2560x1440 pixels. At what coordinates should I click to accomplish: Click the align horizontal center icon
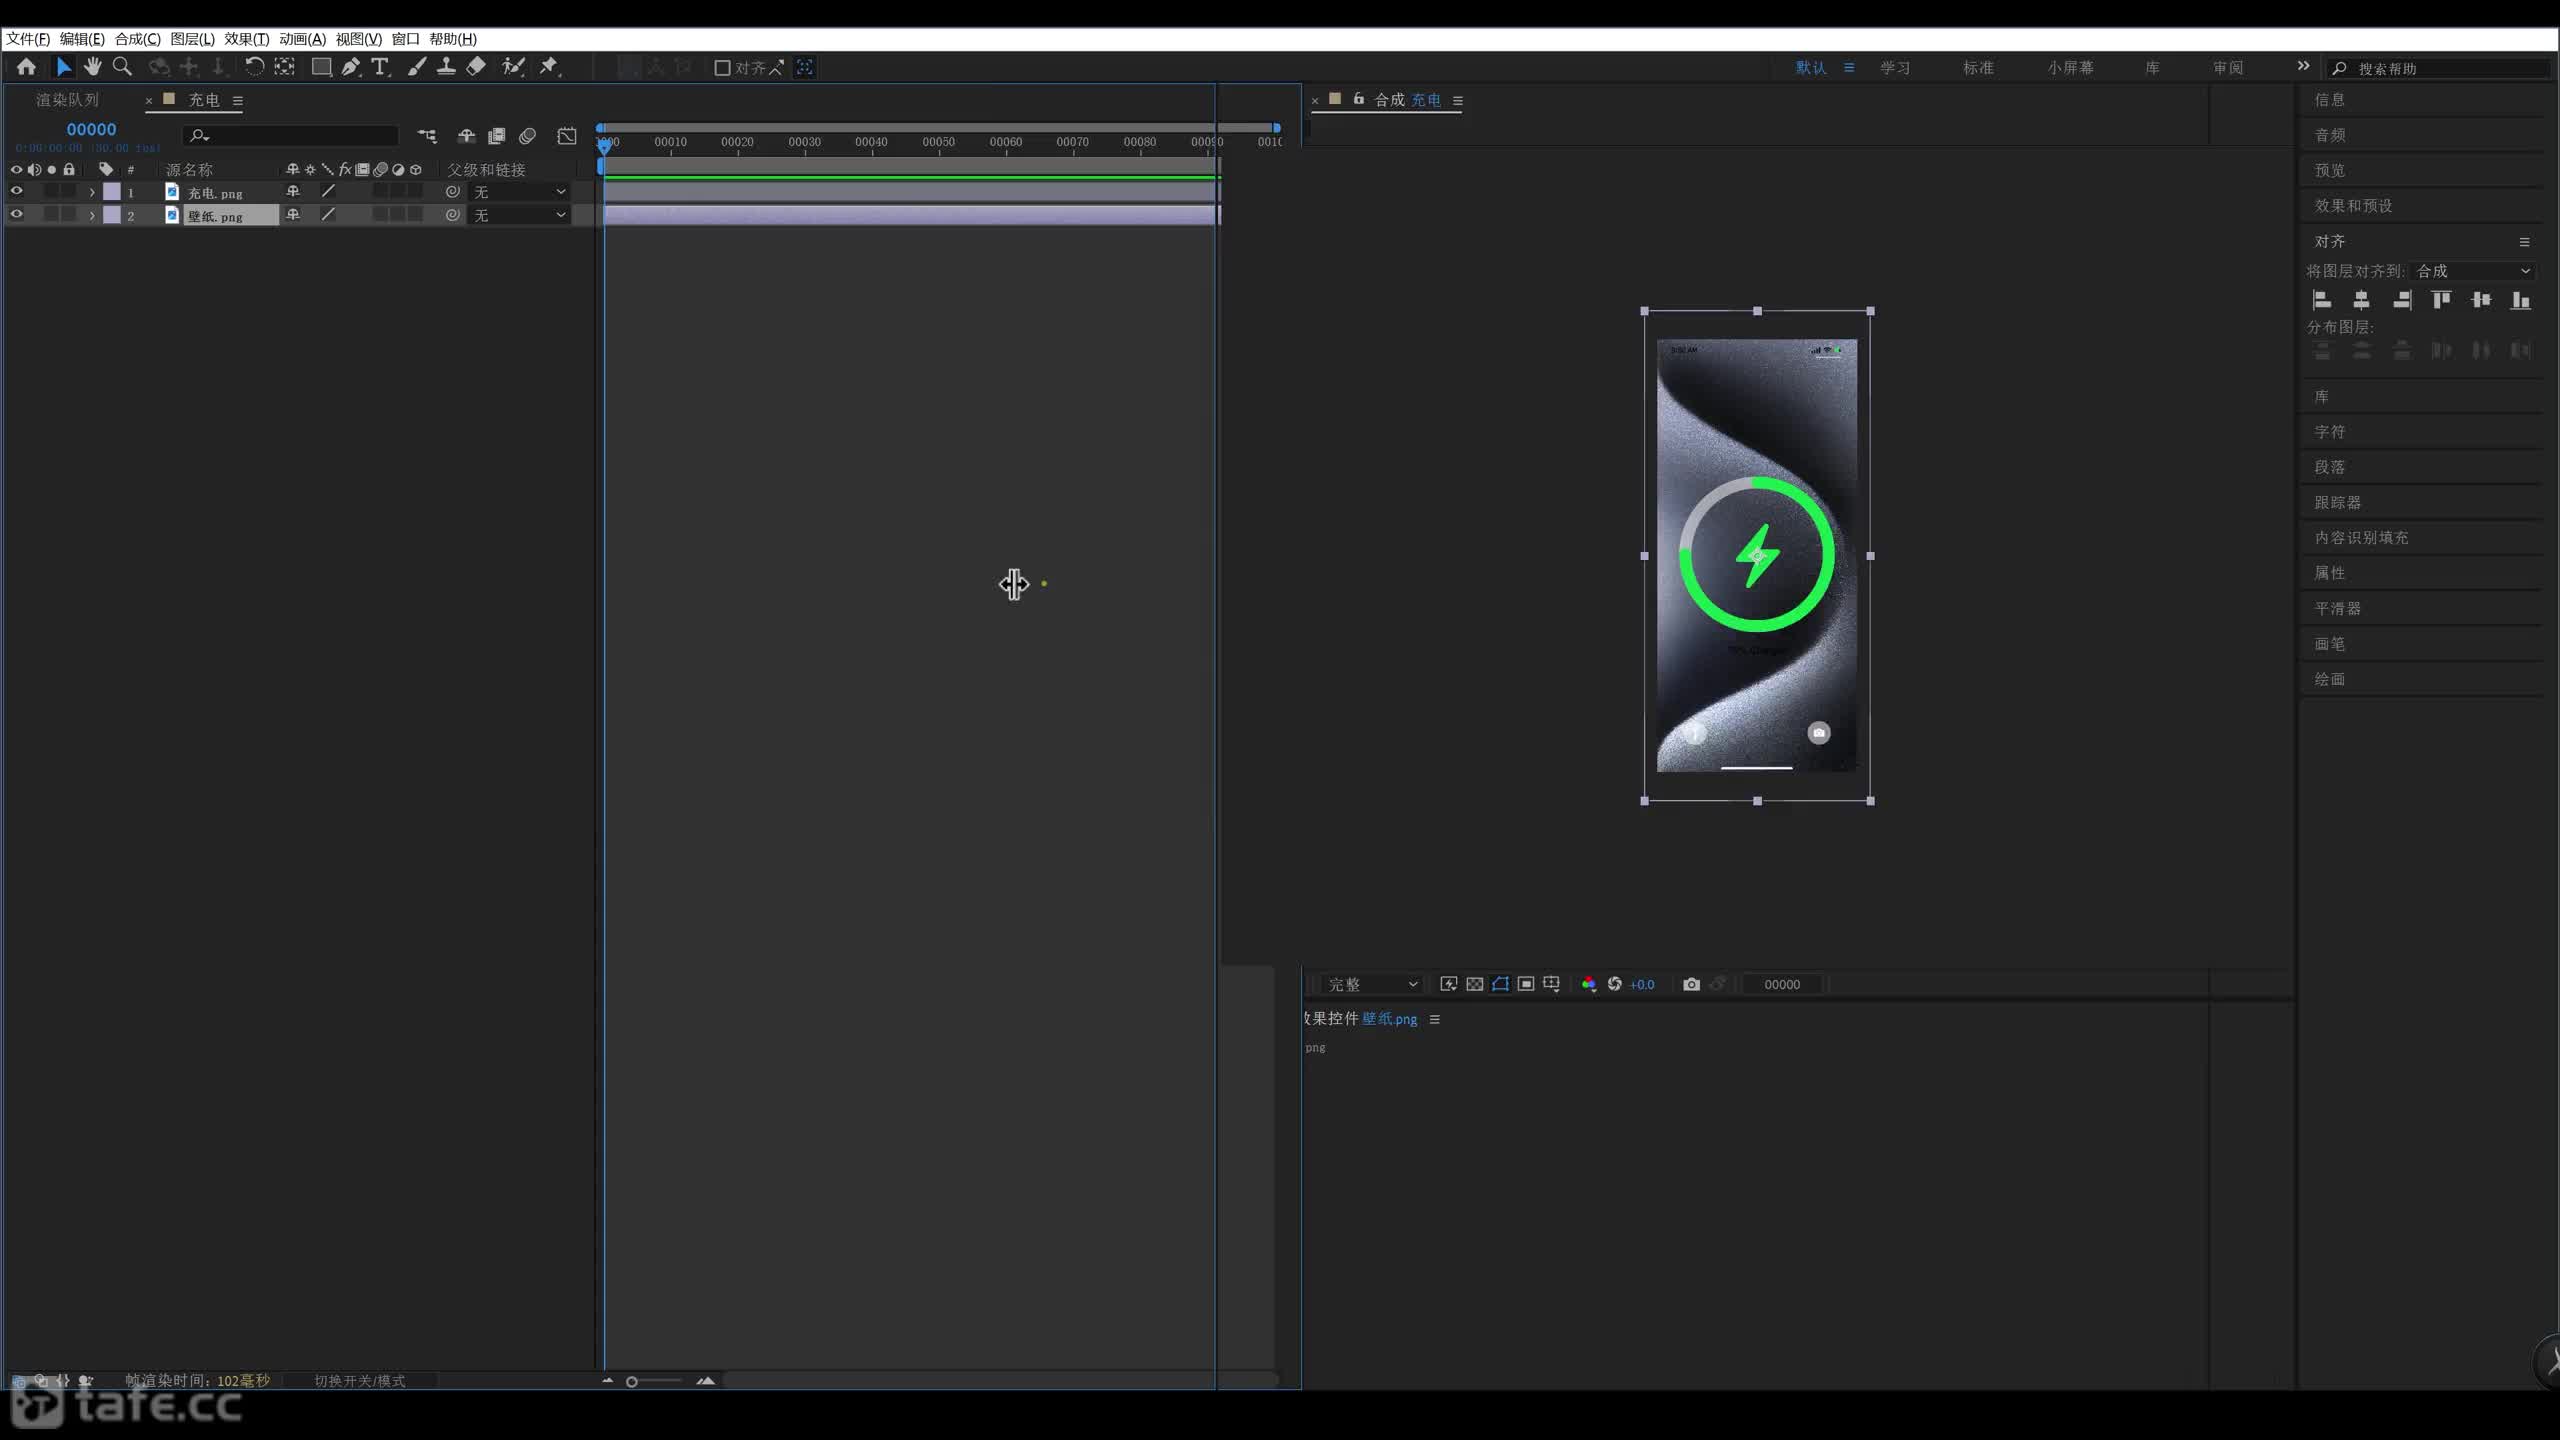pyautogui.click(x=2361, y=300)
